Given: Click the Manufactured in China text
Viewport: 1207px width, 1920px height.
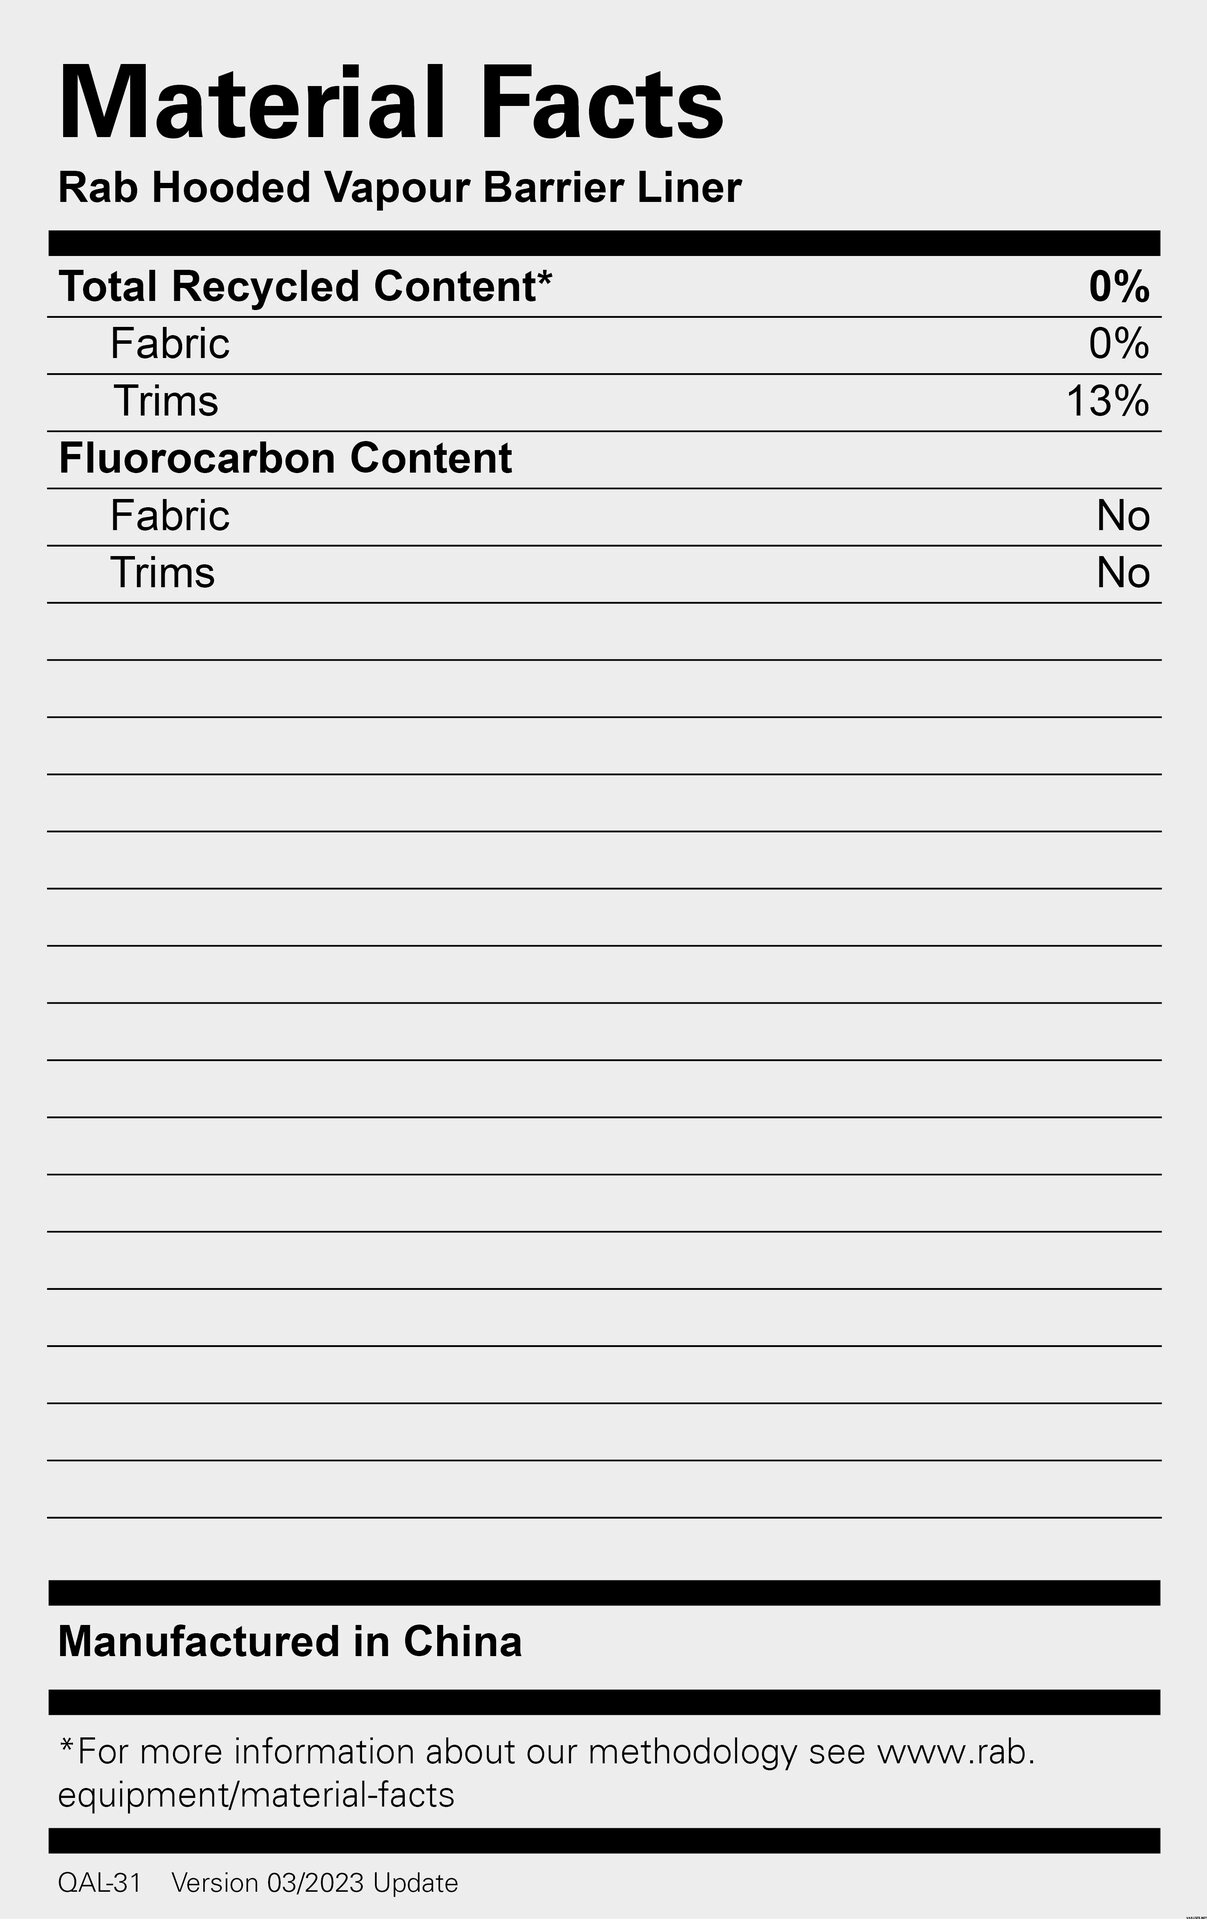Looking at the screenshot, I should 290,1642.
